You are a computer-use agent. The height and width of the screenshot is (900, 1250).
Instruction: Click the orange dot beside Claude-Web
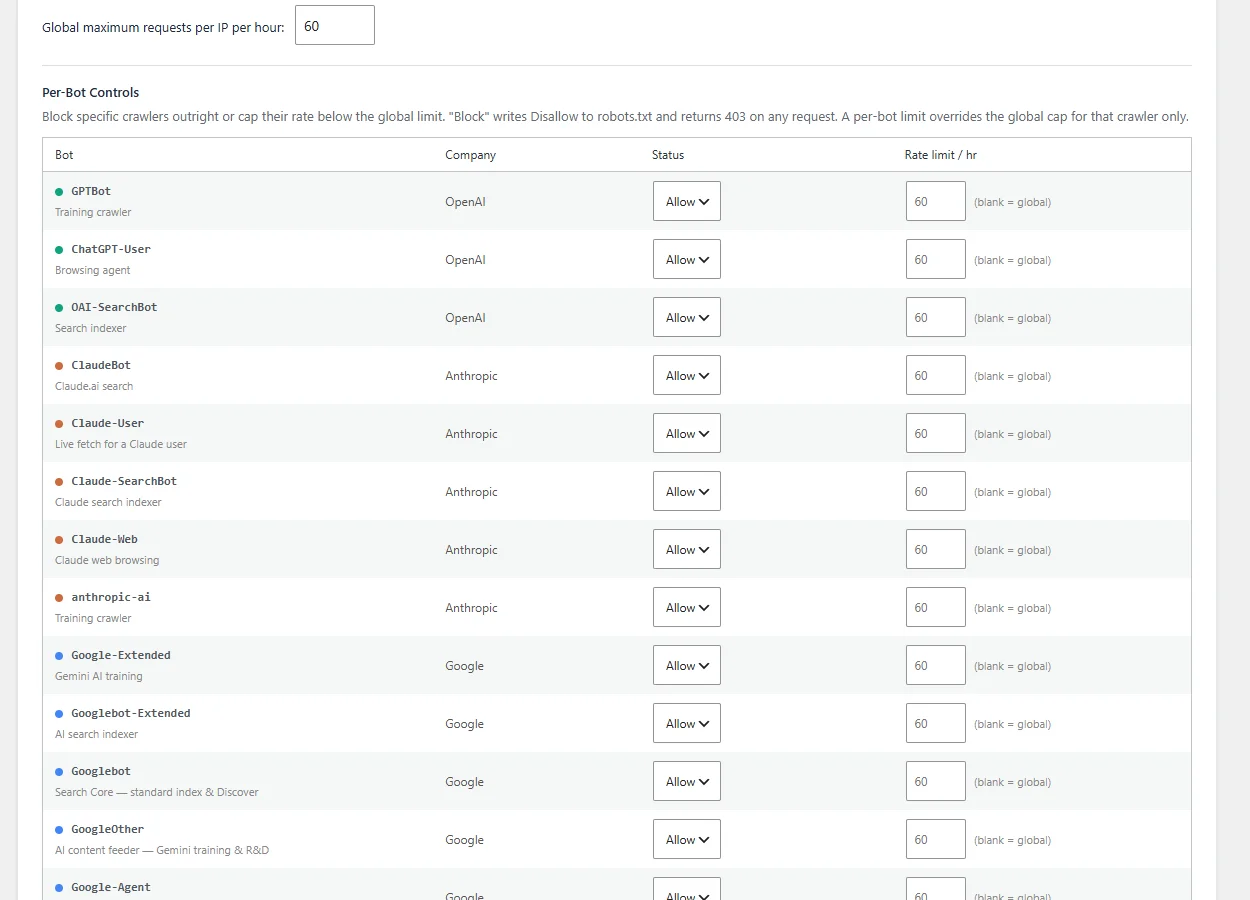59,540
